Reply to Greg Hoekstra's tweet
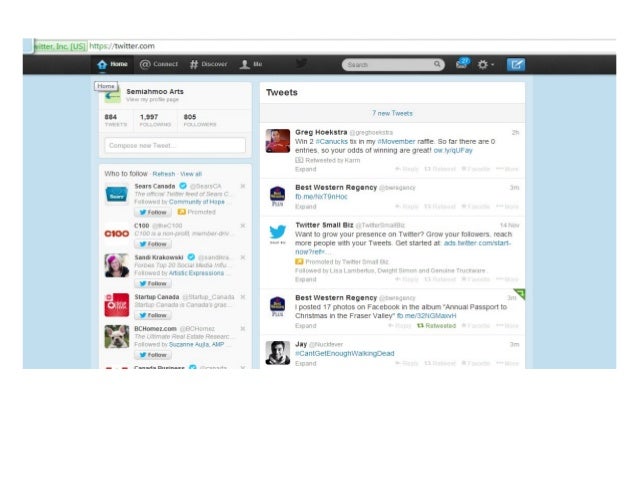The width and height of the screenshot is (638, 479). pos(406,169)
